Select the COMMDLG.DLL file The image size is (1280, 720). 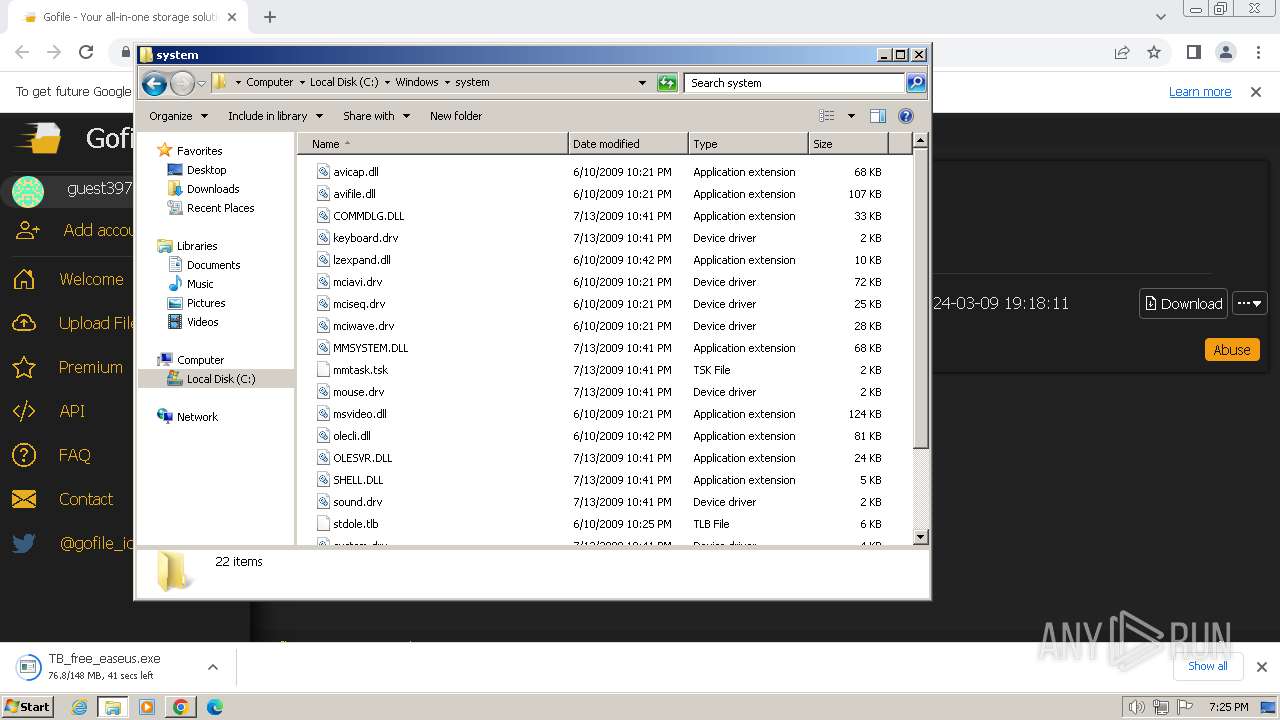368,216
